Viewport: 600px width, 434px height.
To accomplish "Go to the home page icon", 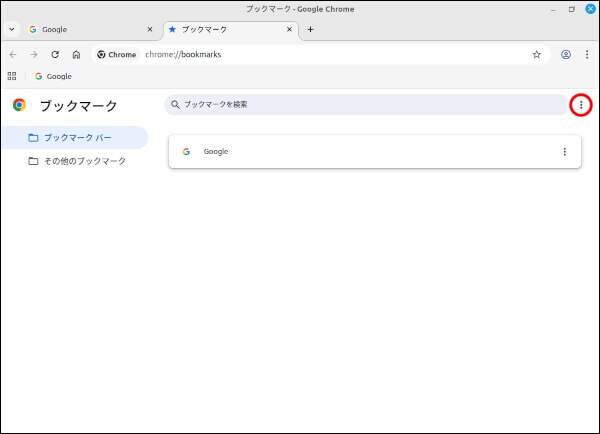I will pos(77,54).
